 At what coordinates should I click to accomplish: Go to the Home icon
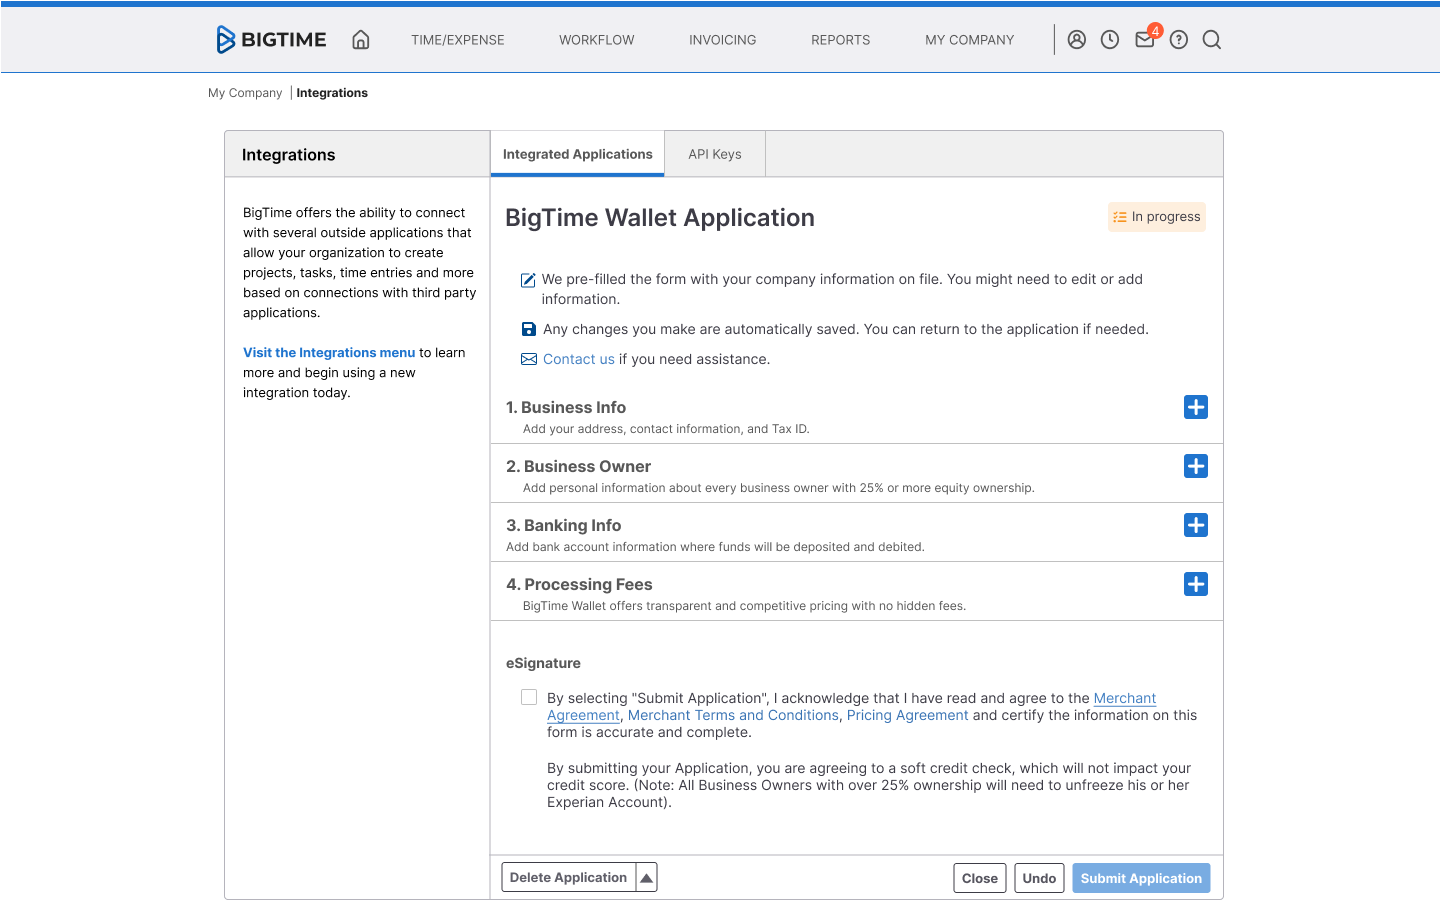(361, 40)
